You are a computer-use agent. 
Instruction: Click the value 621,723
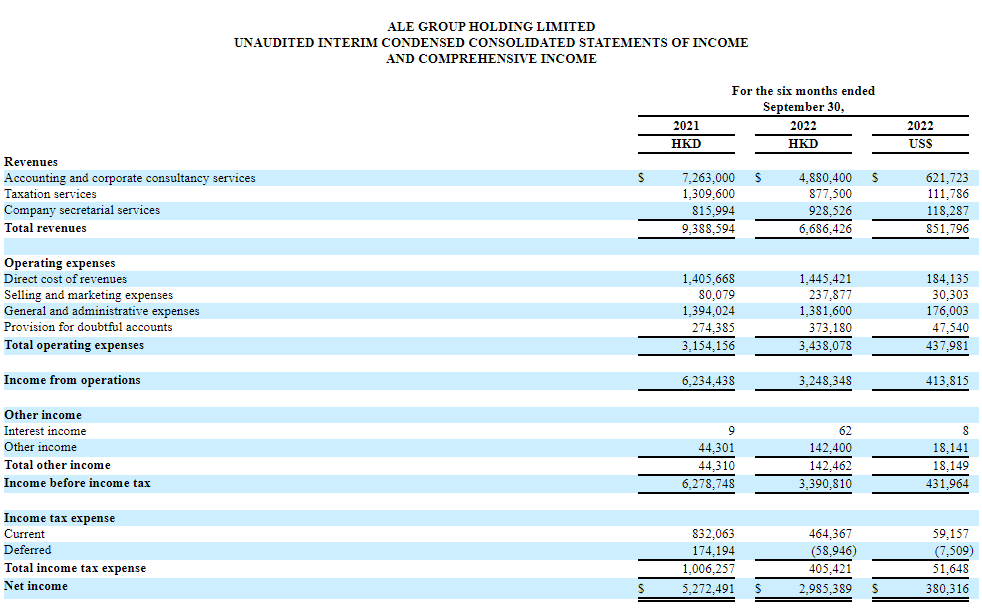pos(947,178)
